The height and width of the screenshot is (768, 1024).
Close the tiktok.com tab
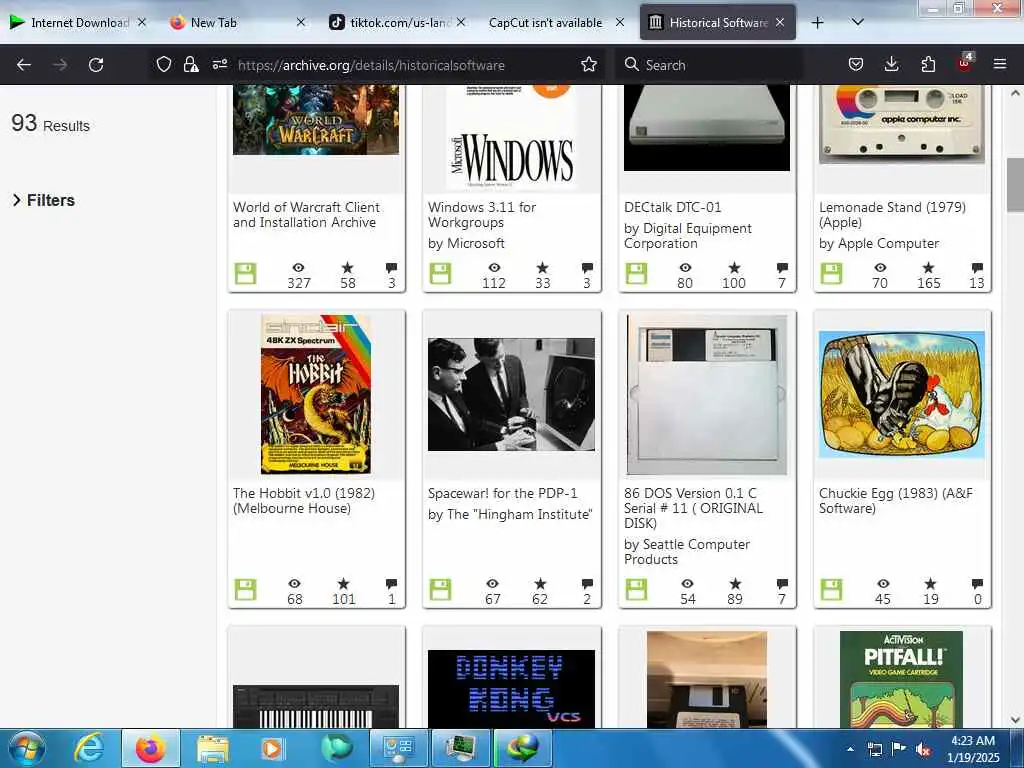[x=461, y=22]
